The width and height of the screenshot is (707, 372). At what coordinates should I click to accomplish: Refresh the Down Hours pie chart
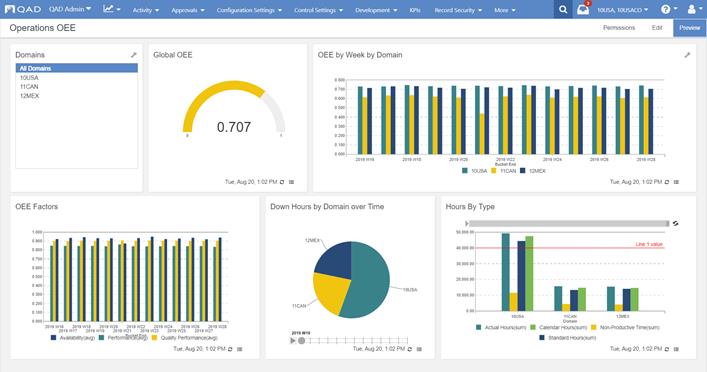pos(410,349)
